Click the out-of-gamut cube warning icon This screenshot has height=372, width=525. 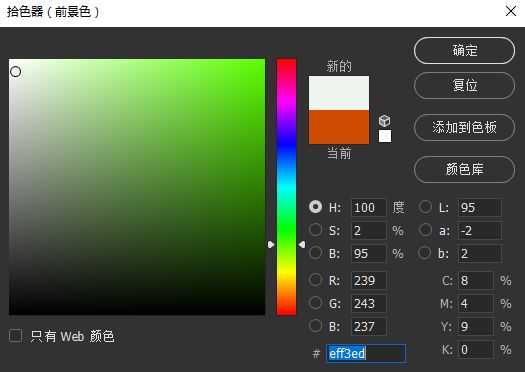pyautogui.click(x=384, y=121)
